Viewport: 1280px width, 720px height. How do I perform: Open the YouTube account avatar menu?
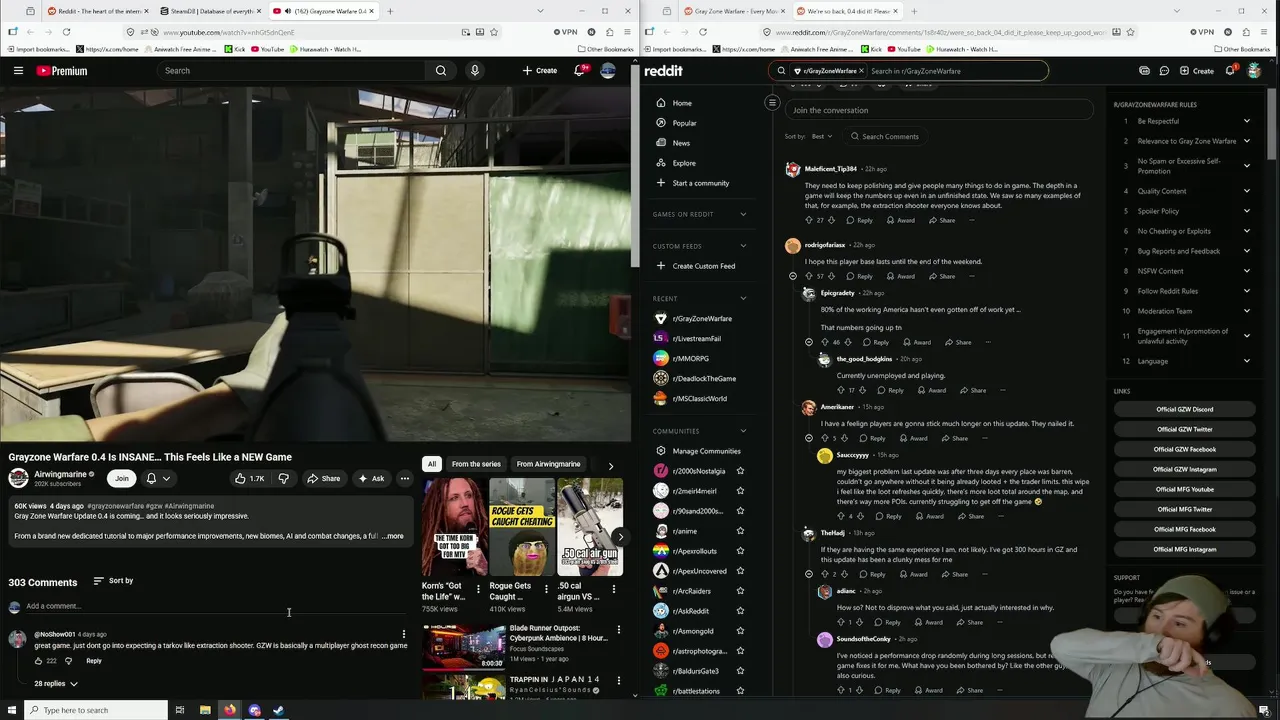click(x=608, y=71)
